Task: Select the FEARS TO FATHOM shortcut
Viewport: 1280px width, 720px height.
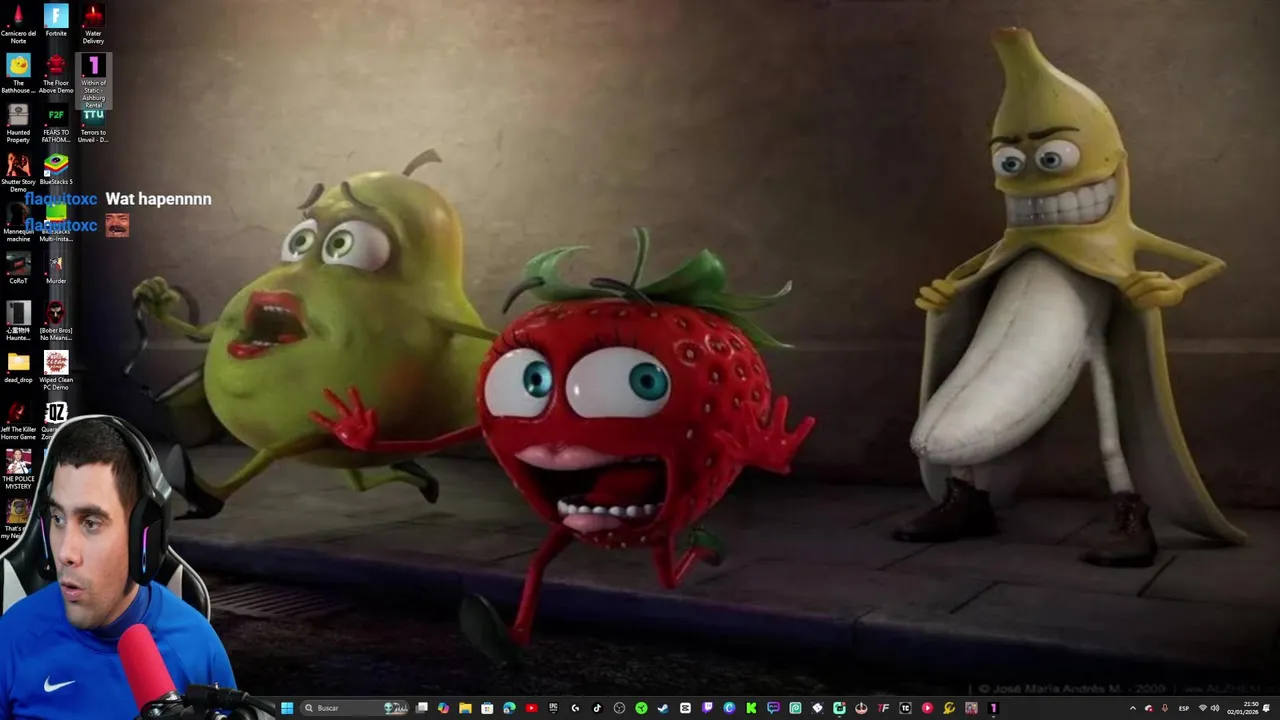Action: click(56, 123)
